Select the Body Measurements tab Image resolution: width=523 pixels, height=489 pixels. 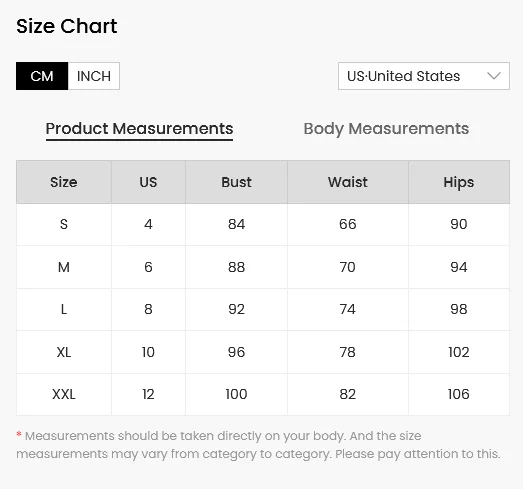pyautogui.click(x=386, y=129)
